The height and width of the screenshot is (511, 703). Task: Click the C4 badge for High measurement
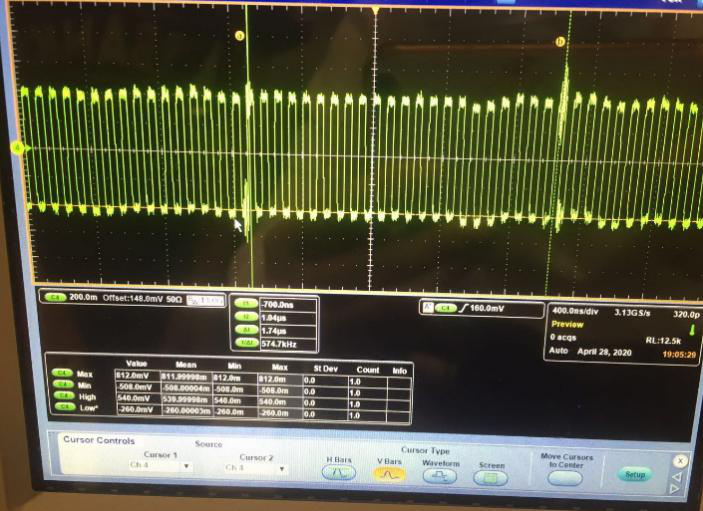point(63,395)
